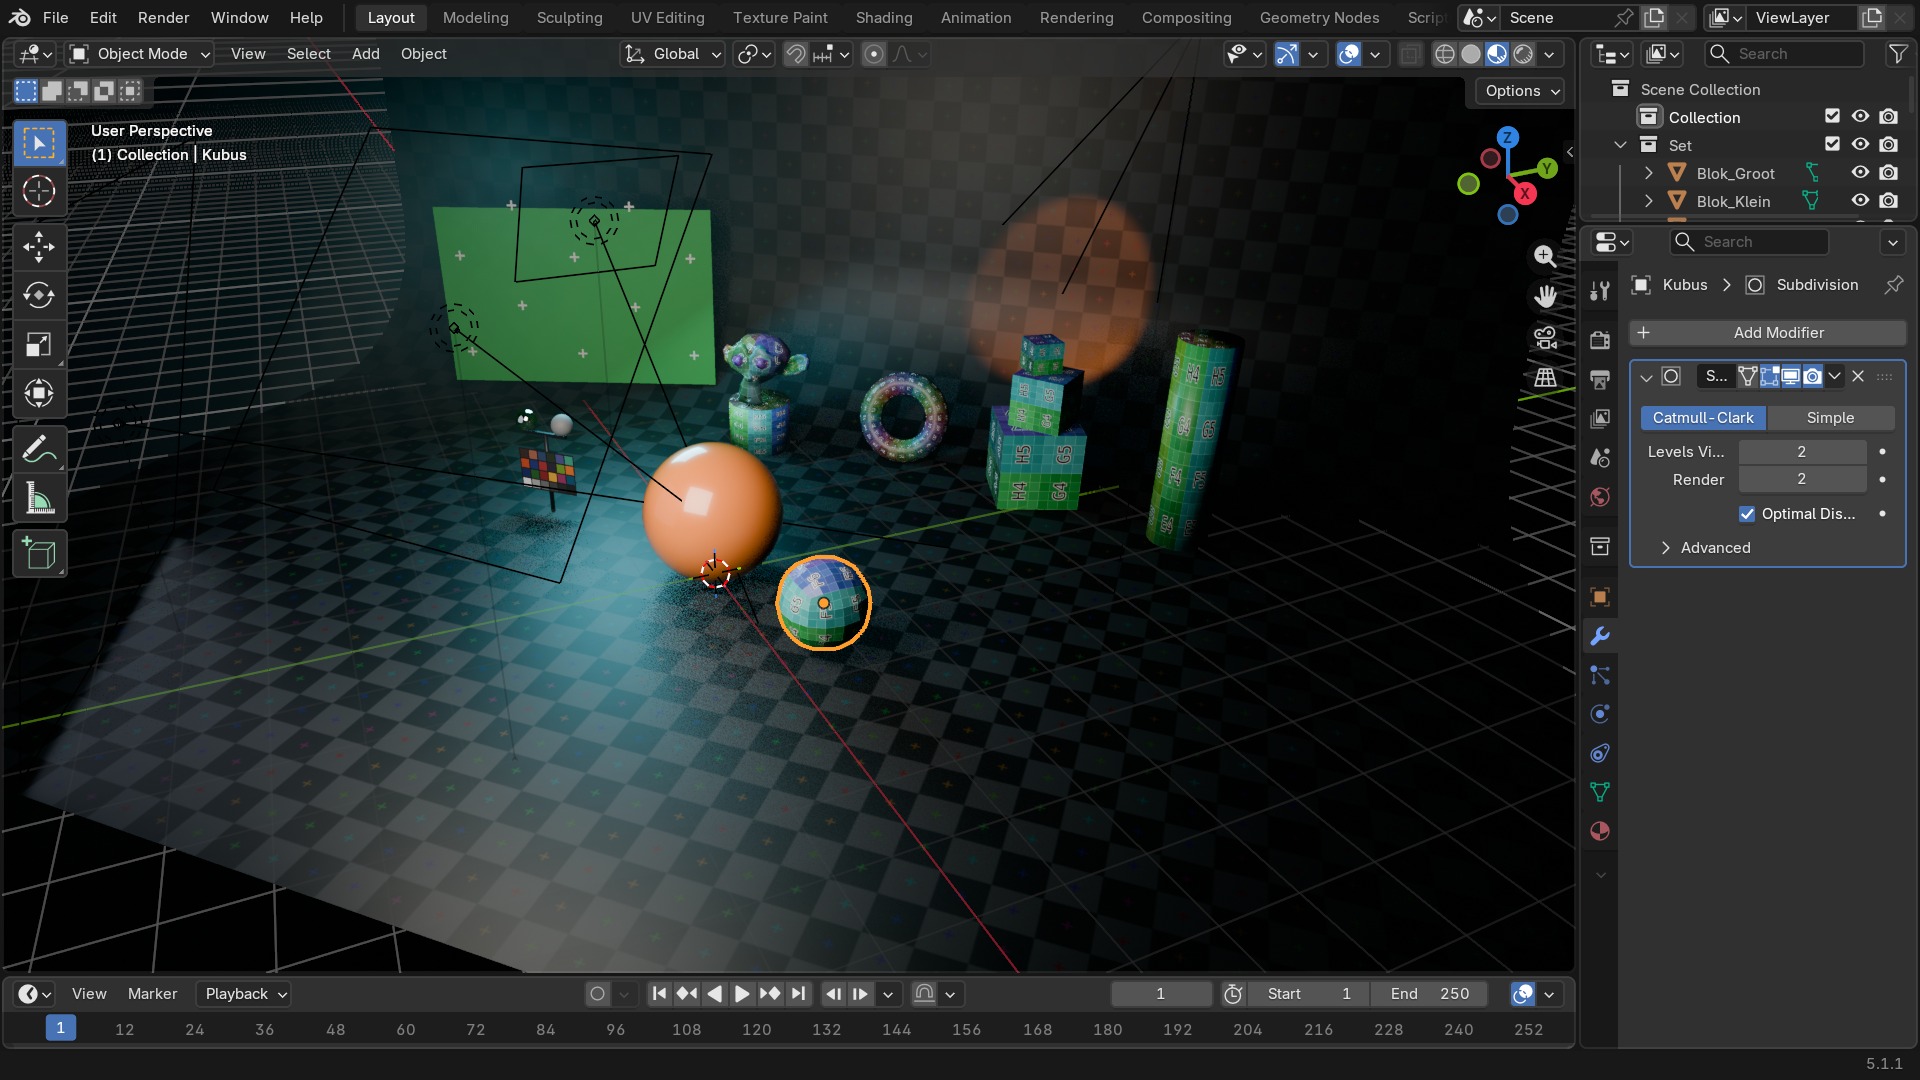Screen dimensions: 1920x1080
Task: Hide the Set collection in viewport
Action: 1860,145
